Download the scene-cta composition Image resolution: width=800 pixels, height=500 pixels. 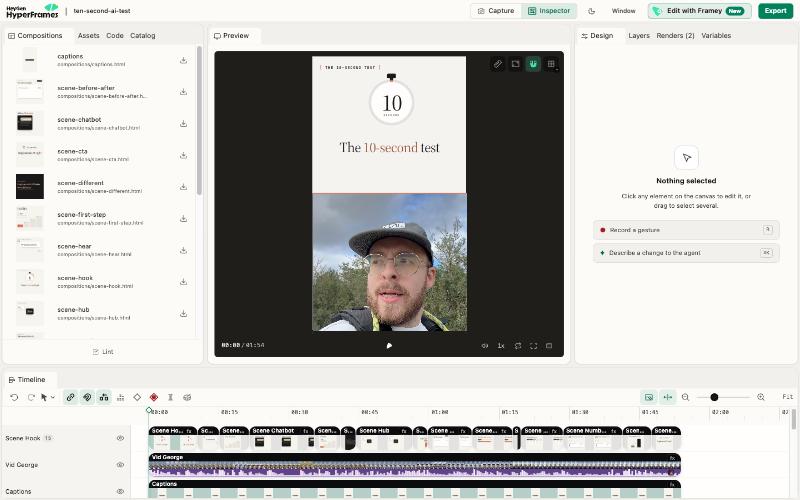183,155
